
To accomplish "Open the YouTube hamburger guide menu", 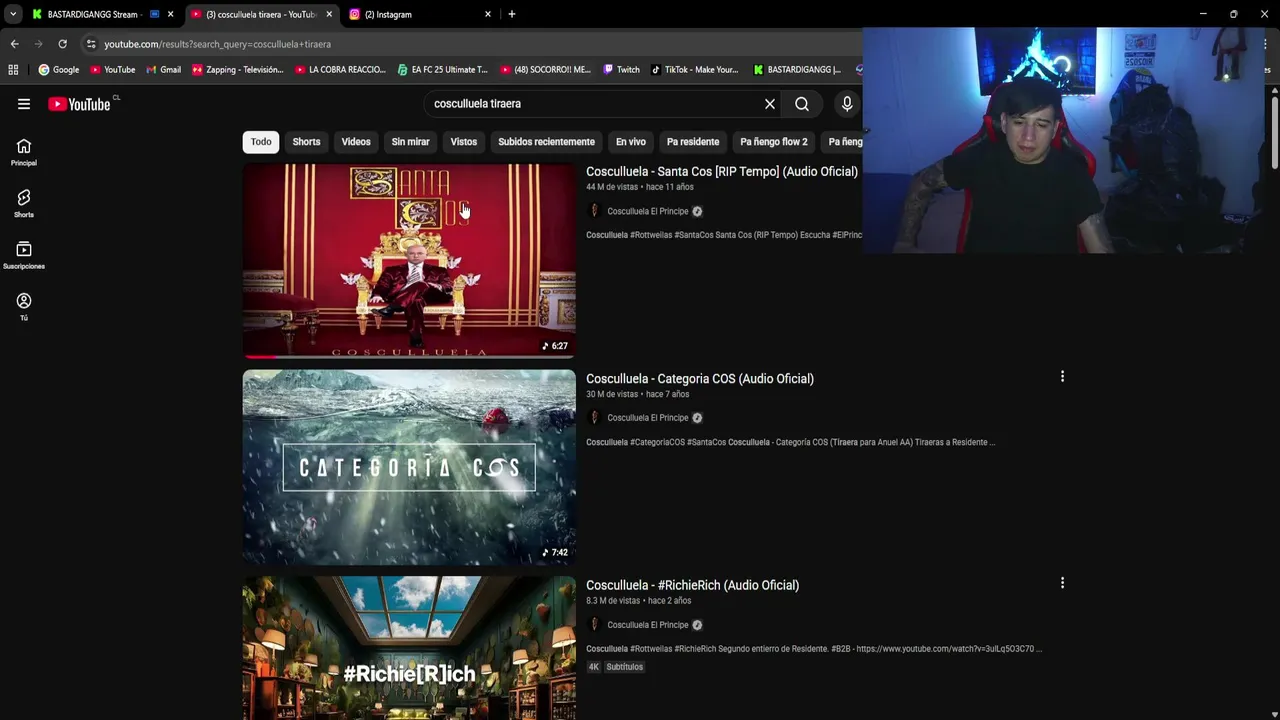I will 24,104.
